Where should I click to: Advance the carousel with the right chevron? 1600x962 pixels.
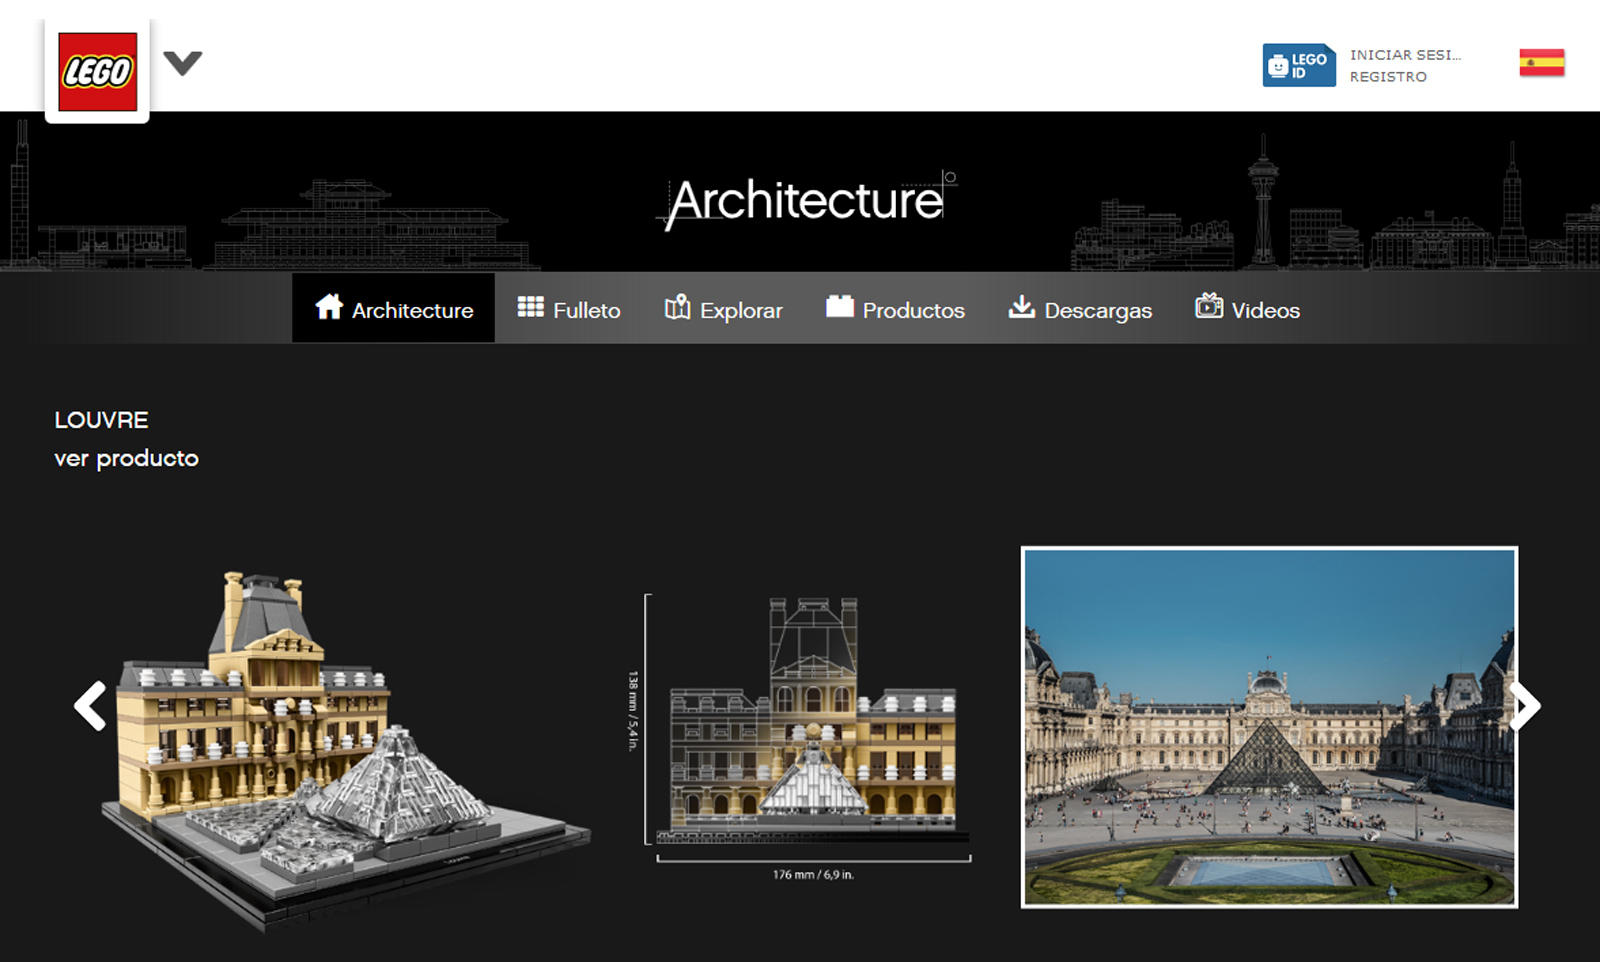point(1524,706)
